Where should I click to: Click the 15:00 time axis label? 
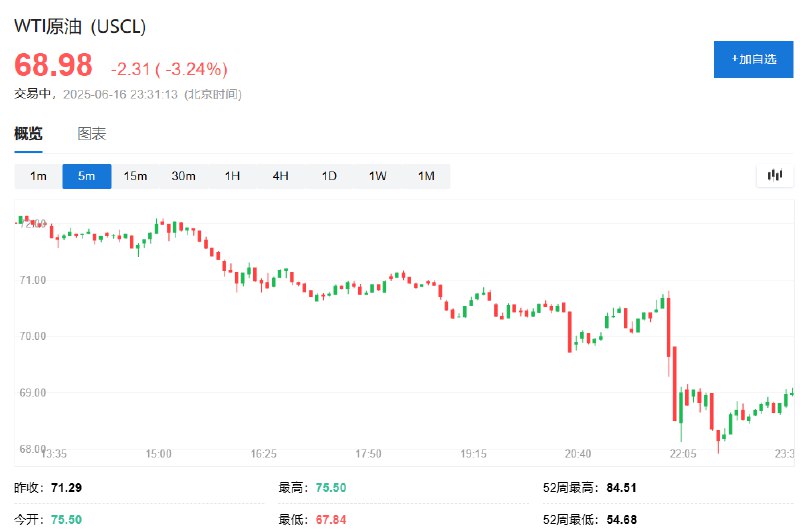point(159,454)
